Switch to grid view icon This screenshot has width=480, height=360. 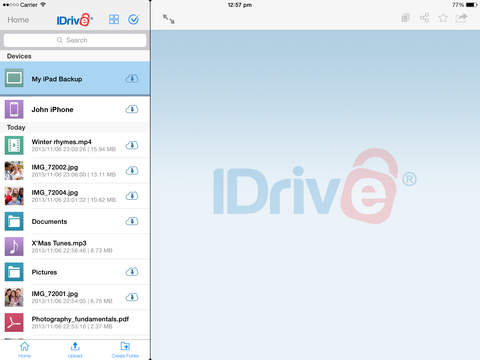[114, 19]
